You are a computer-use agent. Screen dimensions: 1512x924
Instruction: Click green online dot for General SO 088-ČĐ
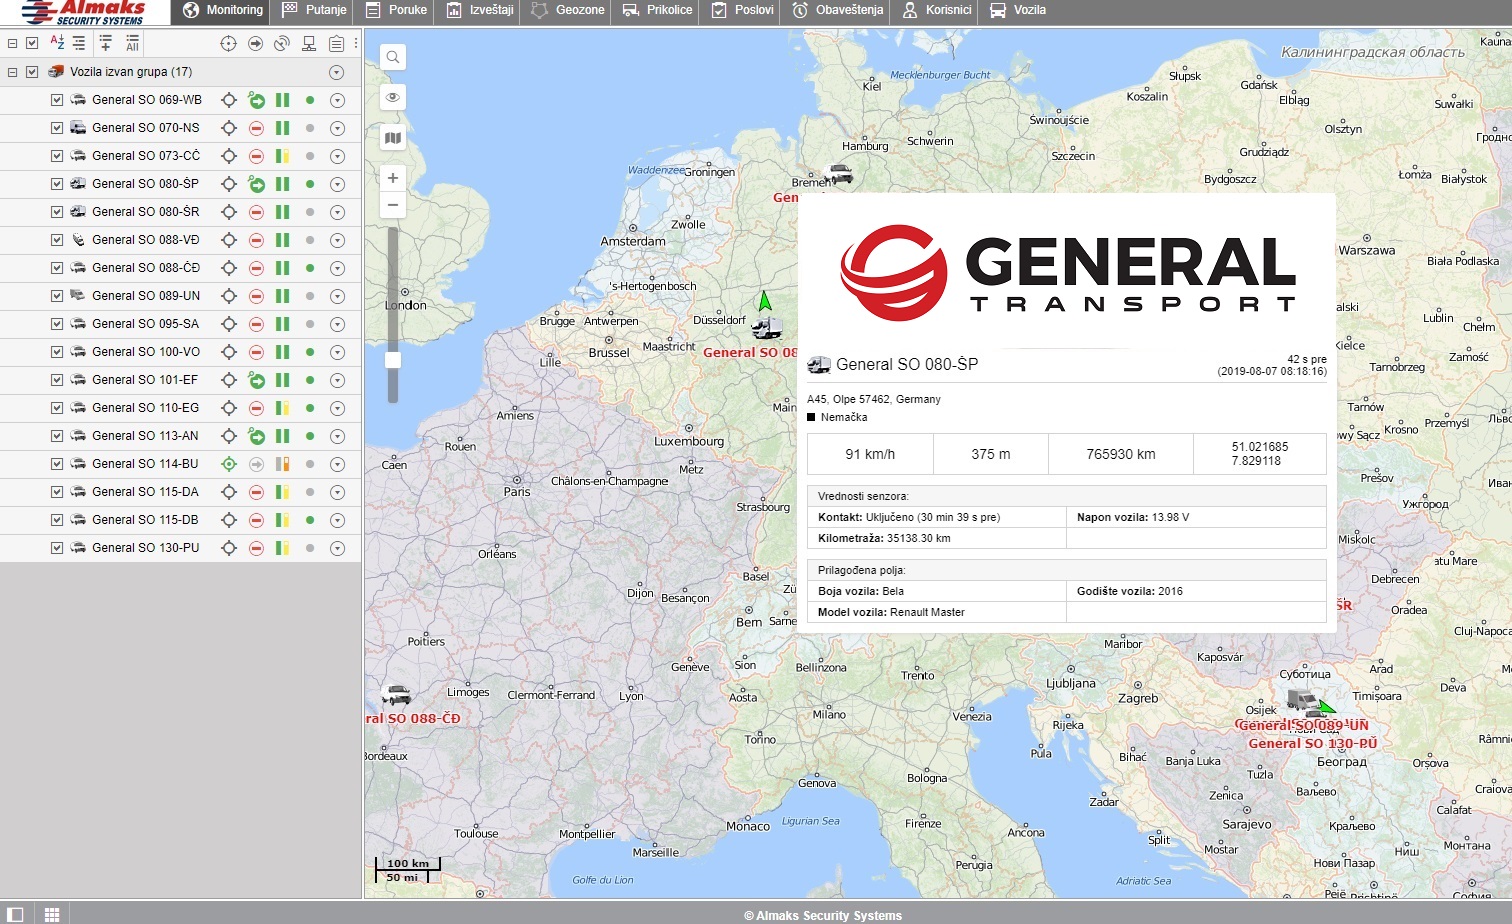click(x=310, y=268)
